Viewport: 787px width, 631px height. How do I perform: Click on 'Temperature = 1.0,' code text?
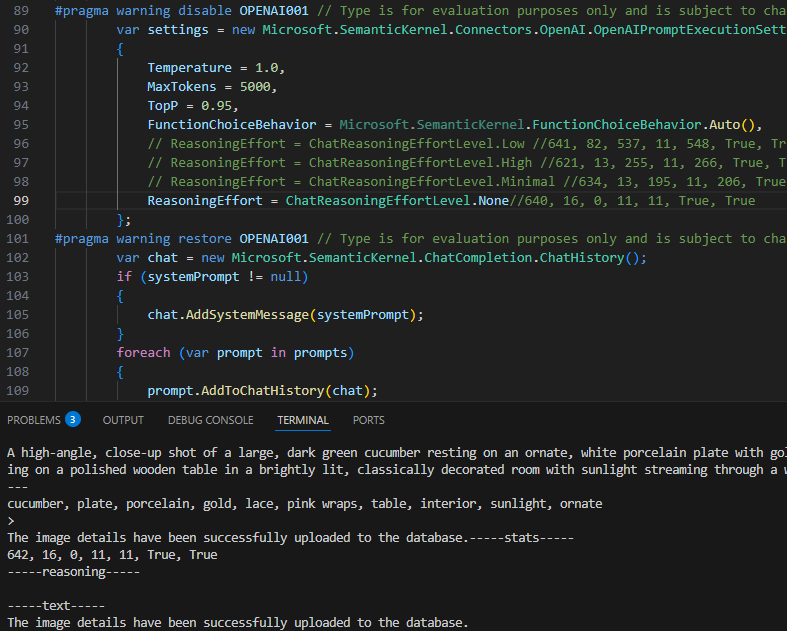tap(216, 68)
